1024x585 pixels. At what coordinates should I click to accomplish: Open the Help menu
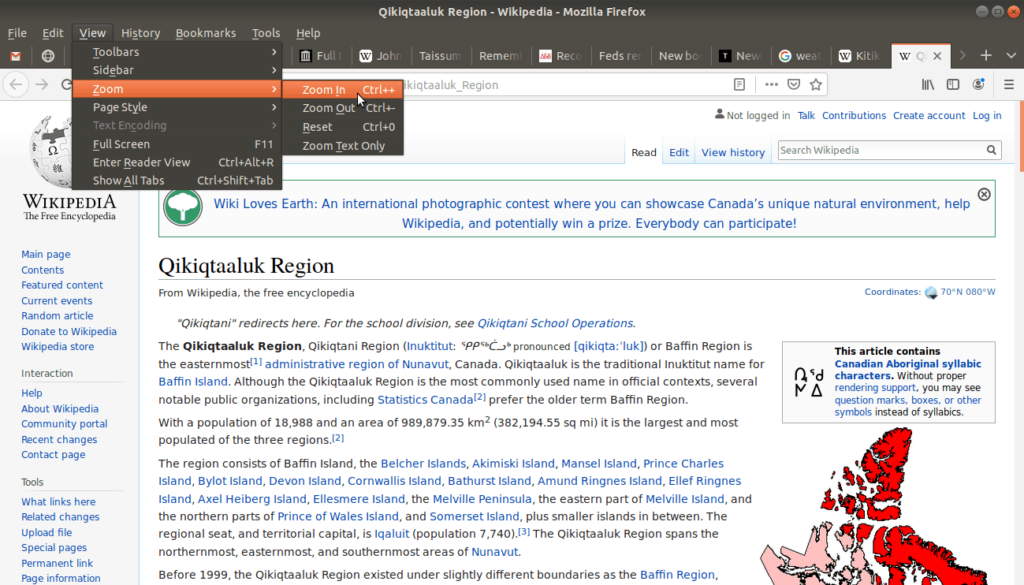308,33
